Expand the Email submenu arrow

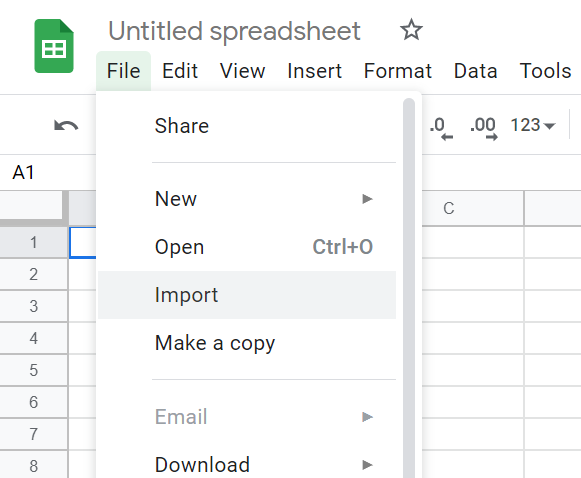click(367, 416)
